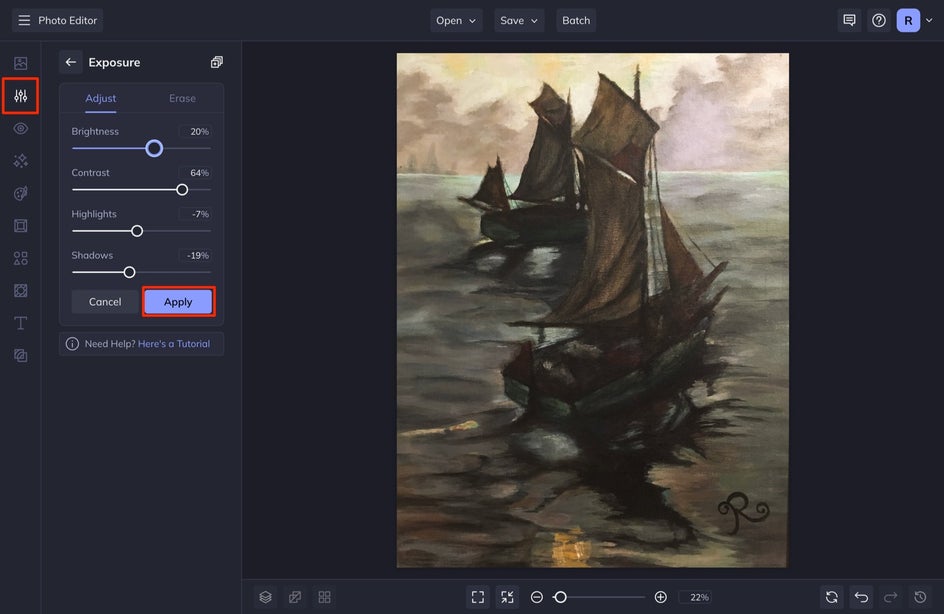Click the zoom slider handle
The image size is (944, 614).
pyautogui.click(x=560, y=597)
